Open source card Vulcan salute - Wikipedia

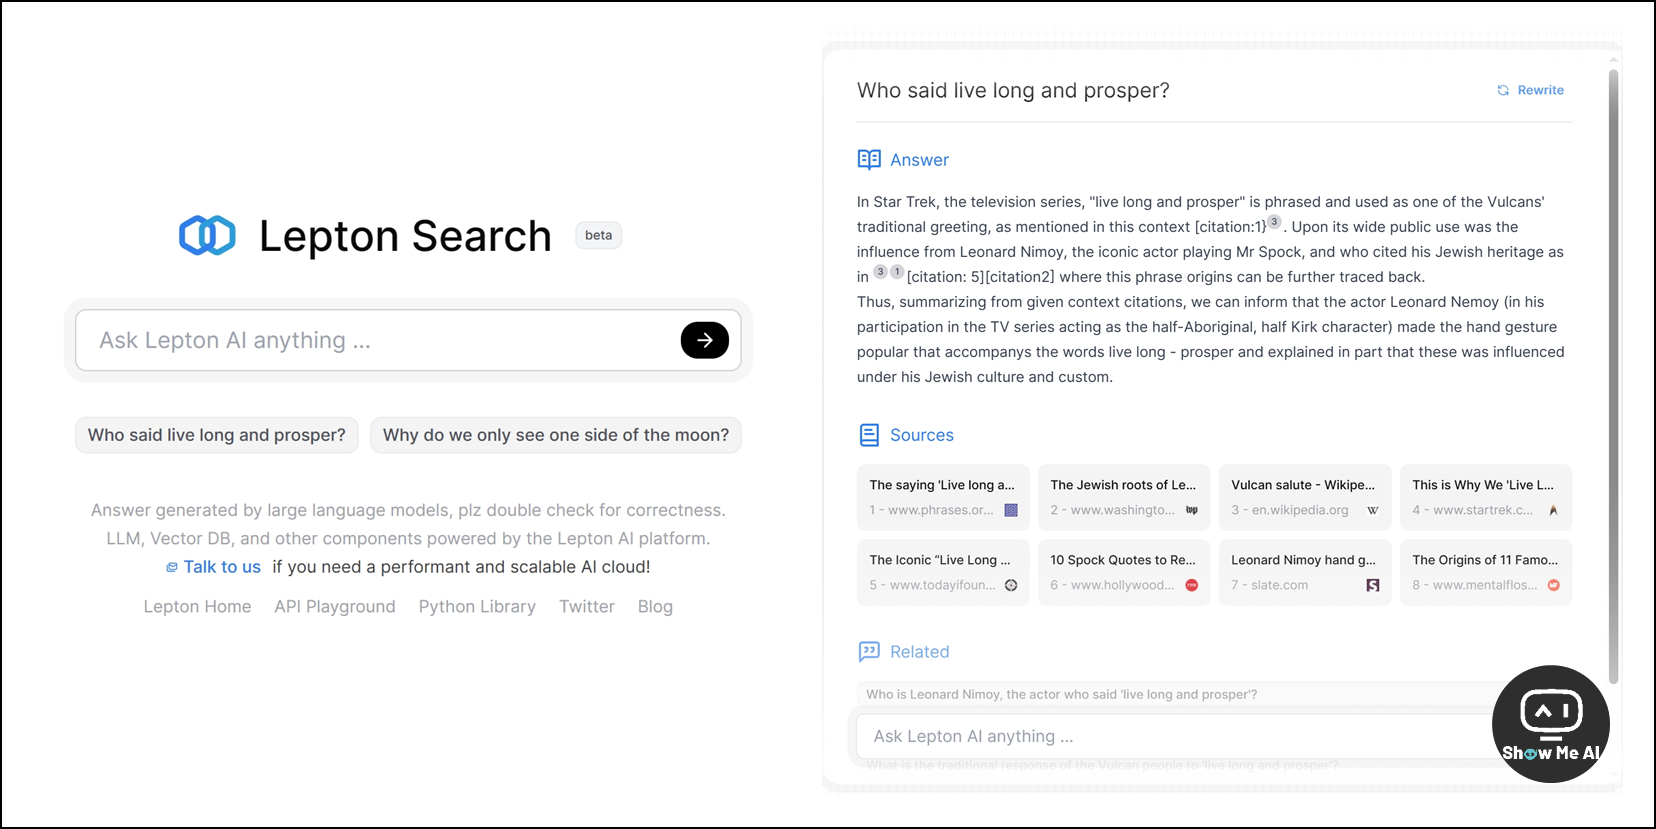click(x=1305, y=497)
